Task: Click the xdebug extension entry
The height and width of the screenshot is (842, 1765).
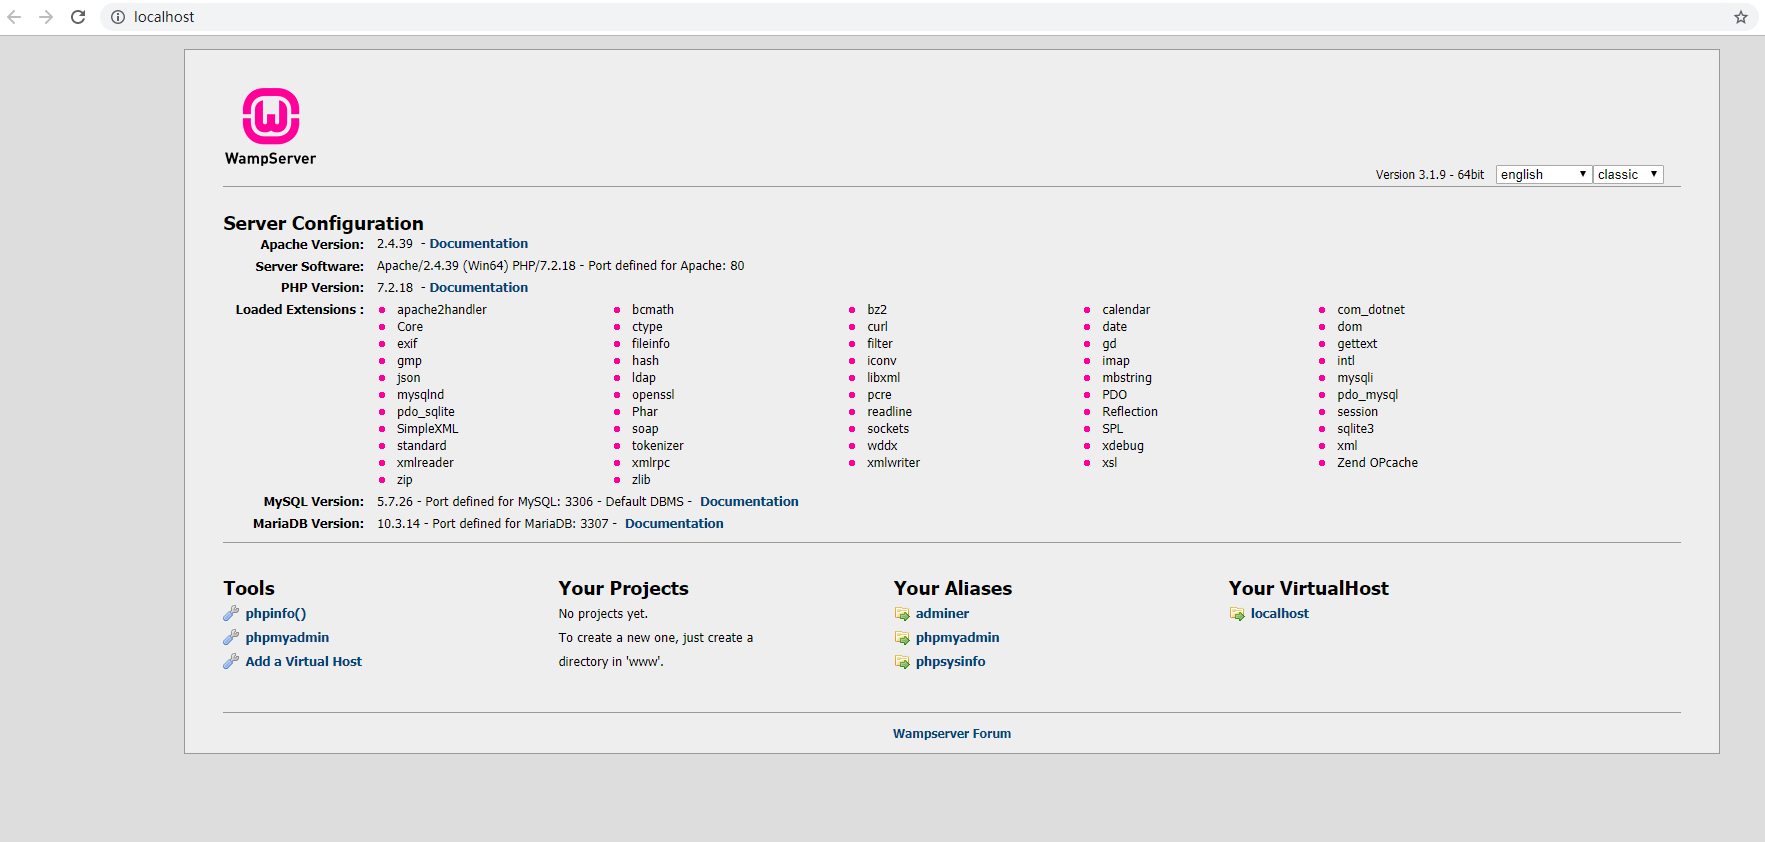Action: coord(1123,446)
